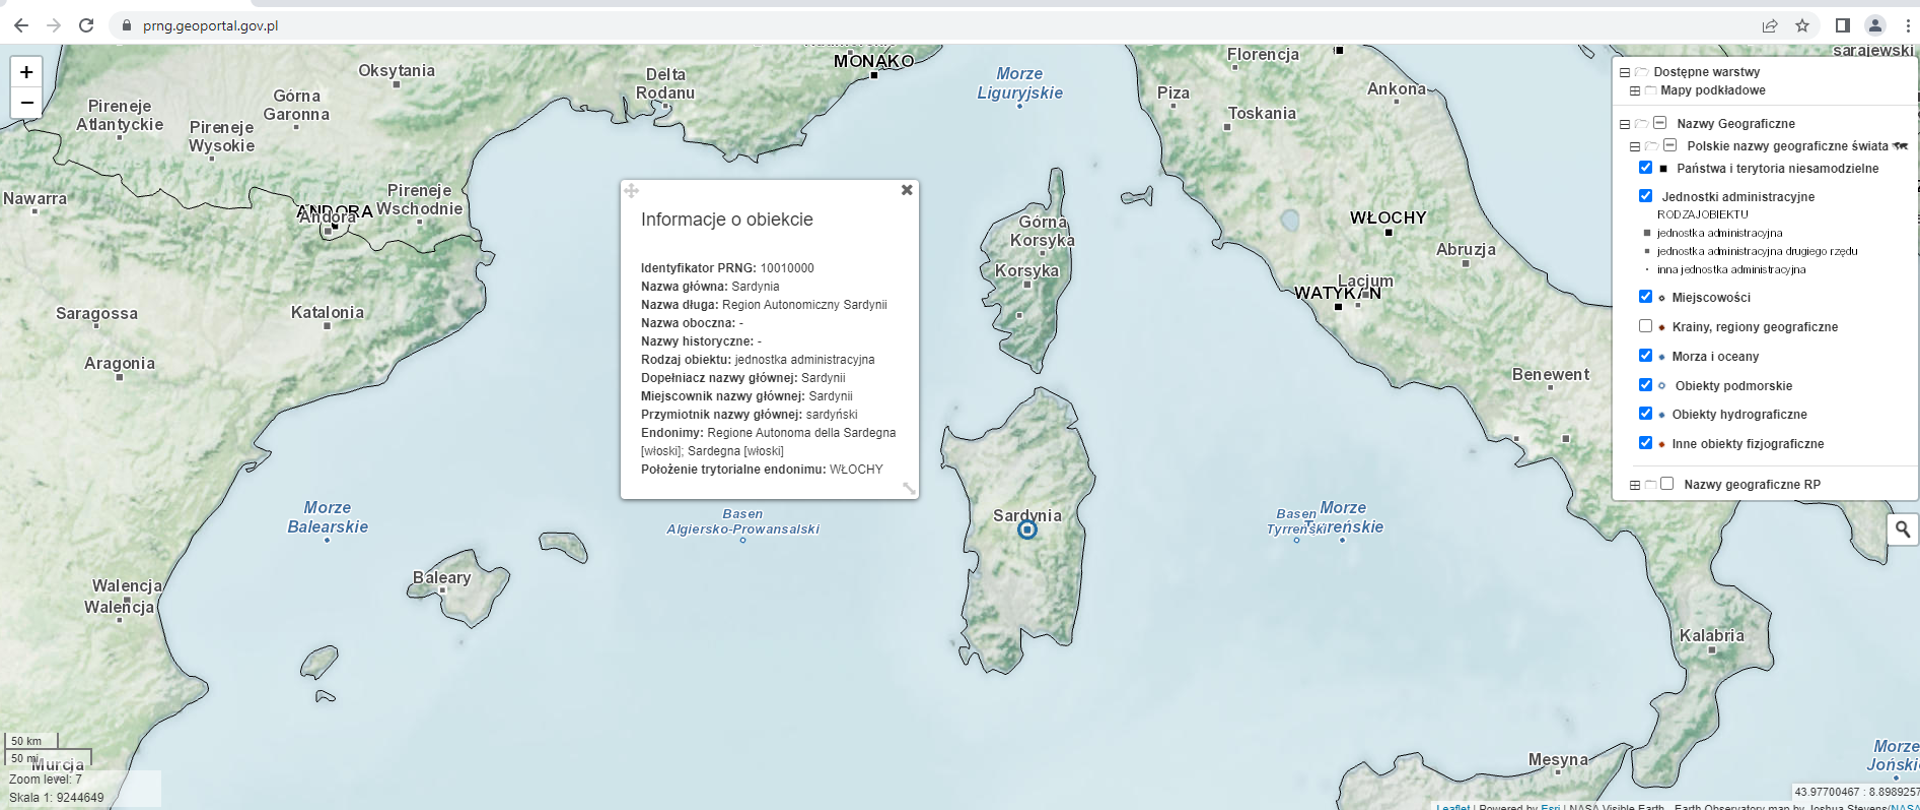Open the browser side panel

click(1842, 26)
